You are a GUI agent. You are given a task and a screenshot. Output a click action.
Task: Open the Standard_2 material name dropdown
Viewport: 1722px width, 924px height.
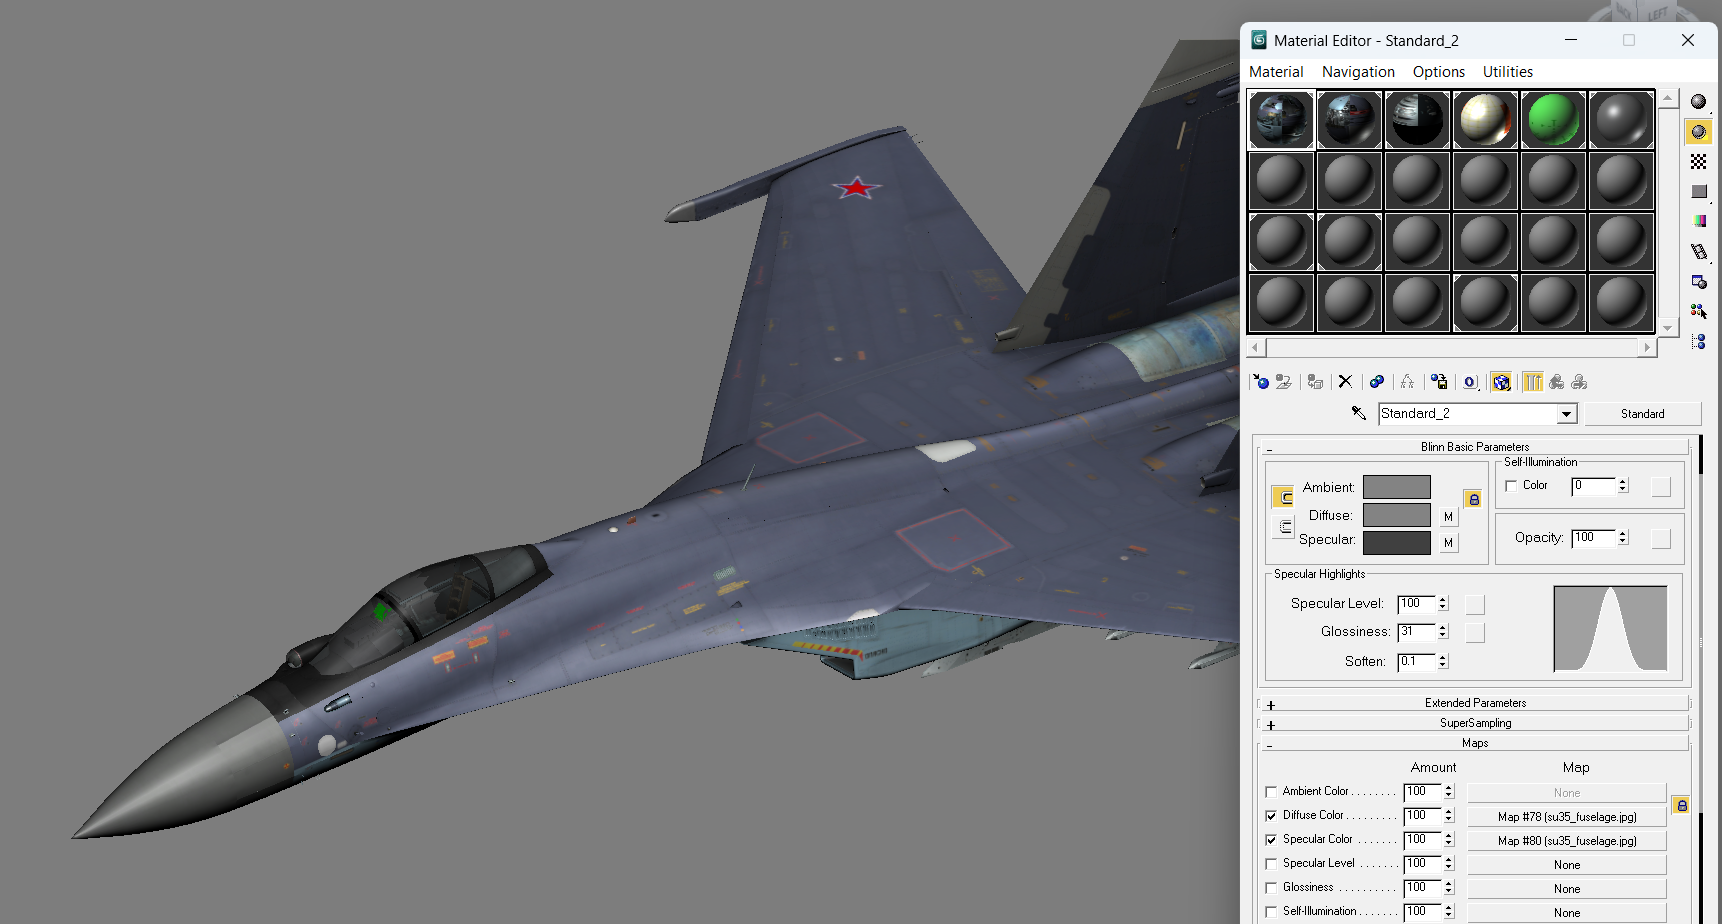click(x=1566, y=414)
